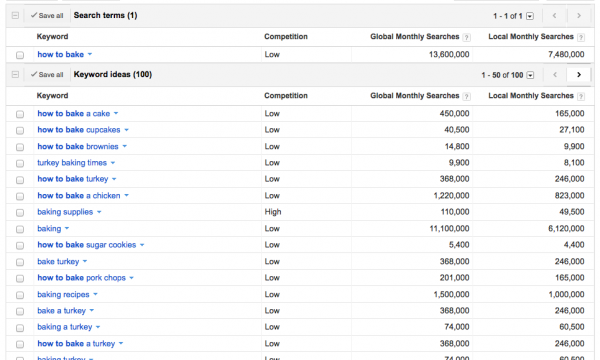Screen dimensions: 600x360
Task: Click Save all in Keyword ideas
Action: (x=47, y=75)
